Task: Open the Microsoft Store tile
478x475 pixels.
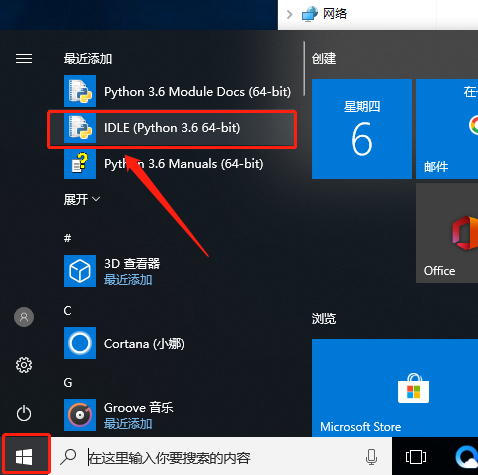Action: (x=395, y=388)
